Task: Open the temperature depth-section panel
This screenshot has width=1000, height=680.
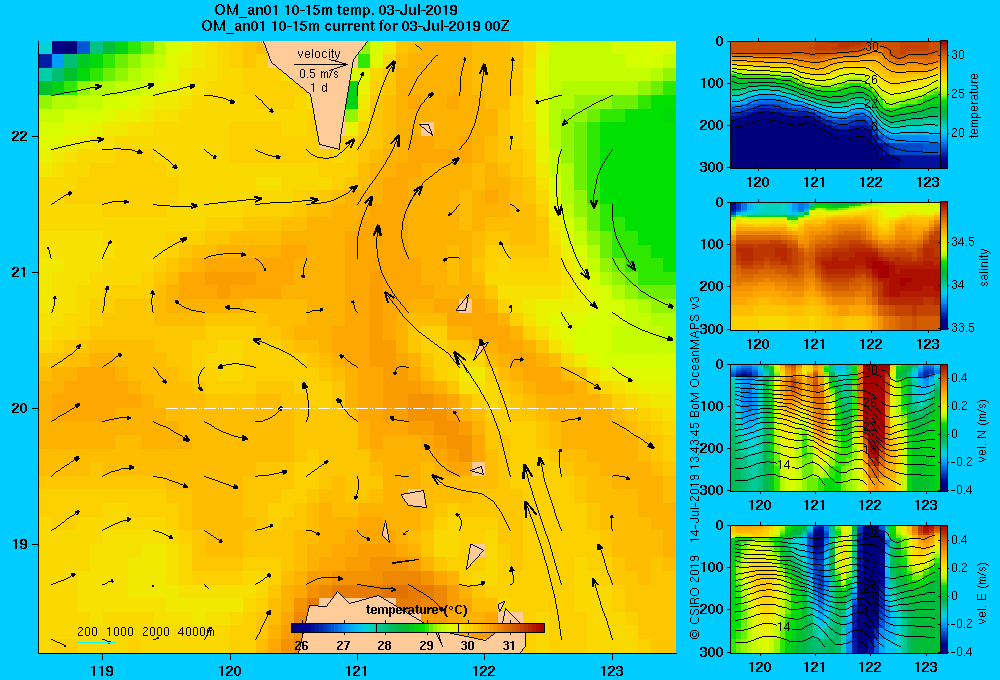Action: 834,105
